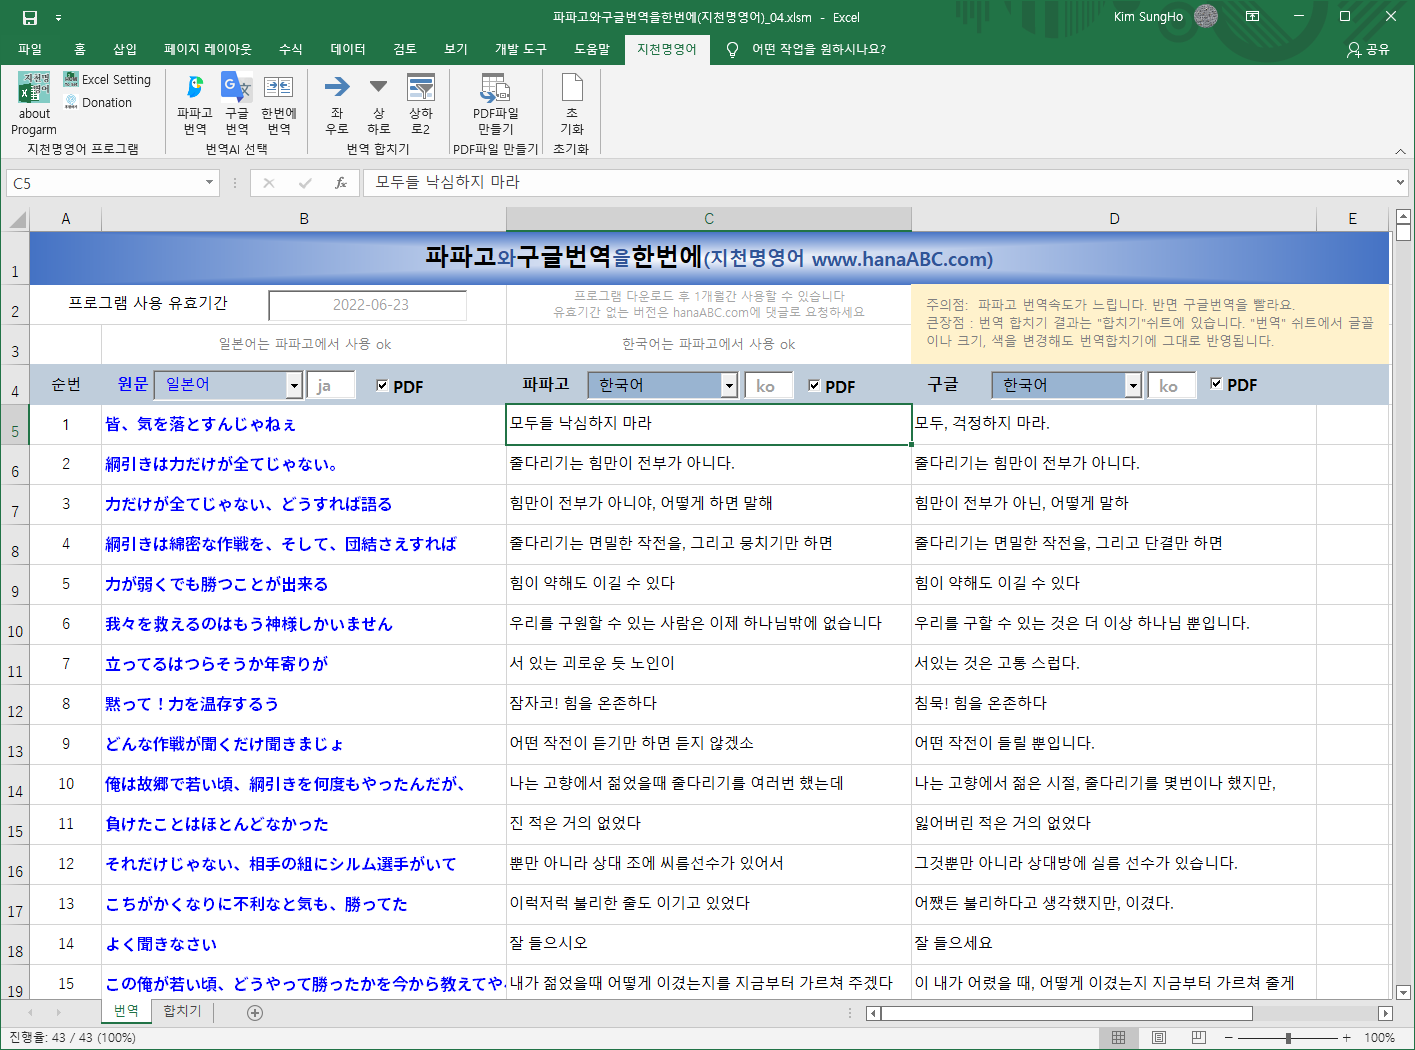This screenshot has width=1415, height=1050.
Task: Select cell with 잘 들으시오
Action: pyautogui.click(x=709, y=944)
